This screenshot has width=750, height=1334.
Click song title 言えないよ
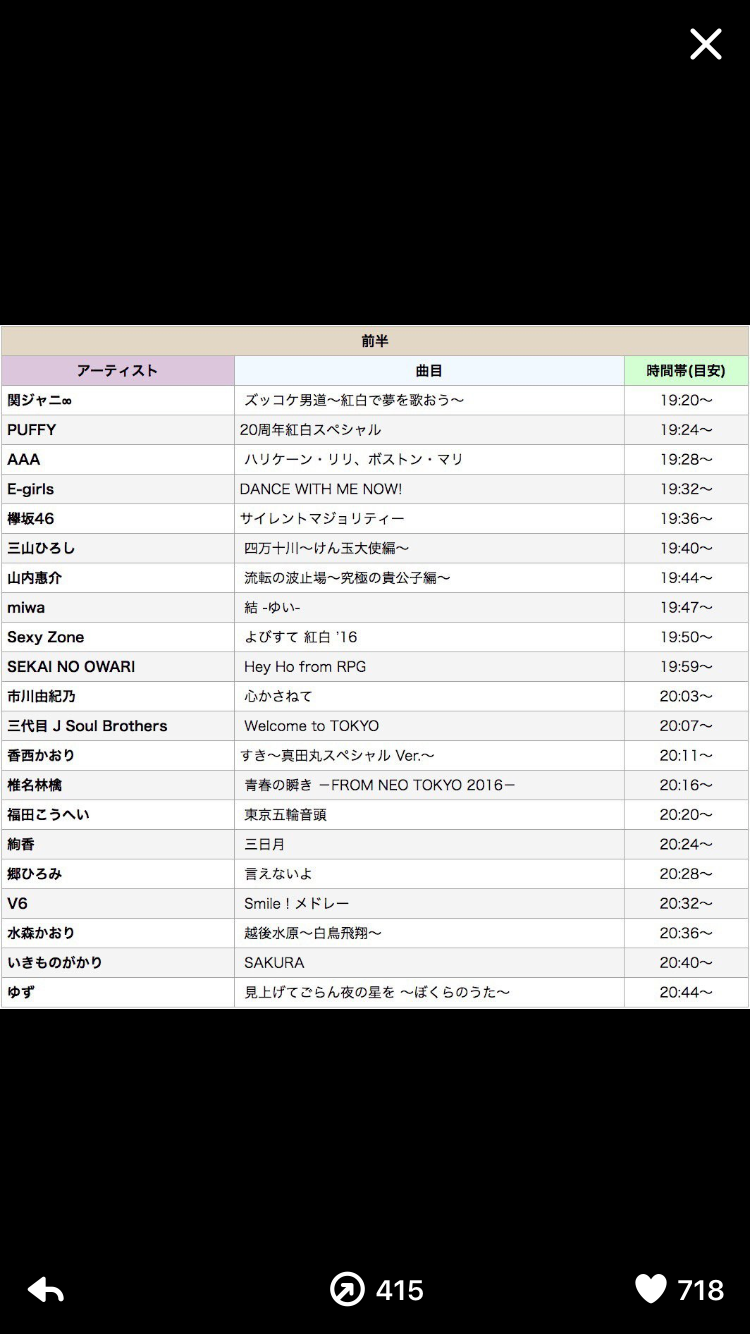(278, 874)
